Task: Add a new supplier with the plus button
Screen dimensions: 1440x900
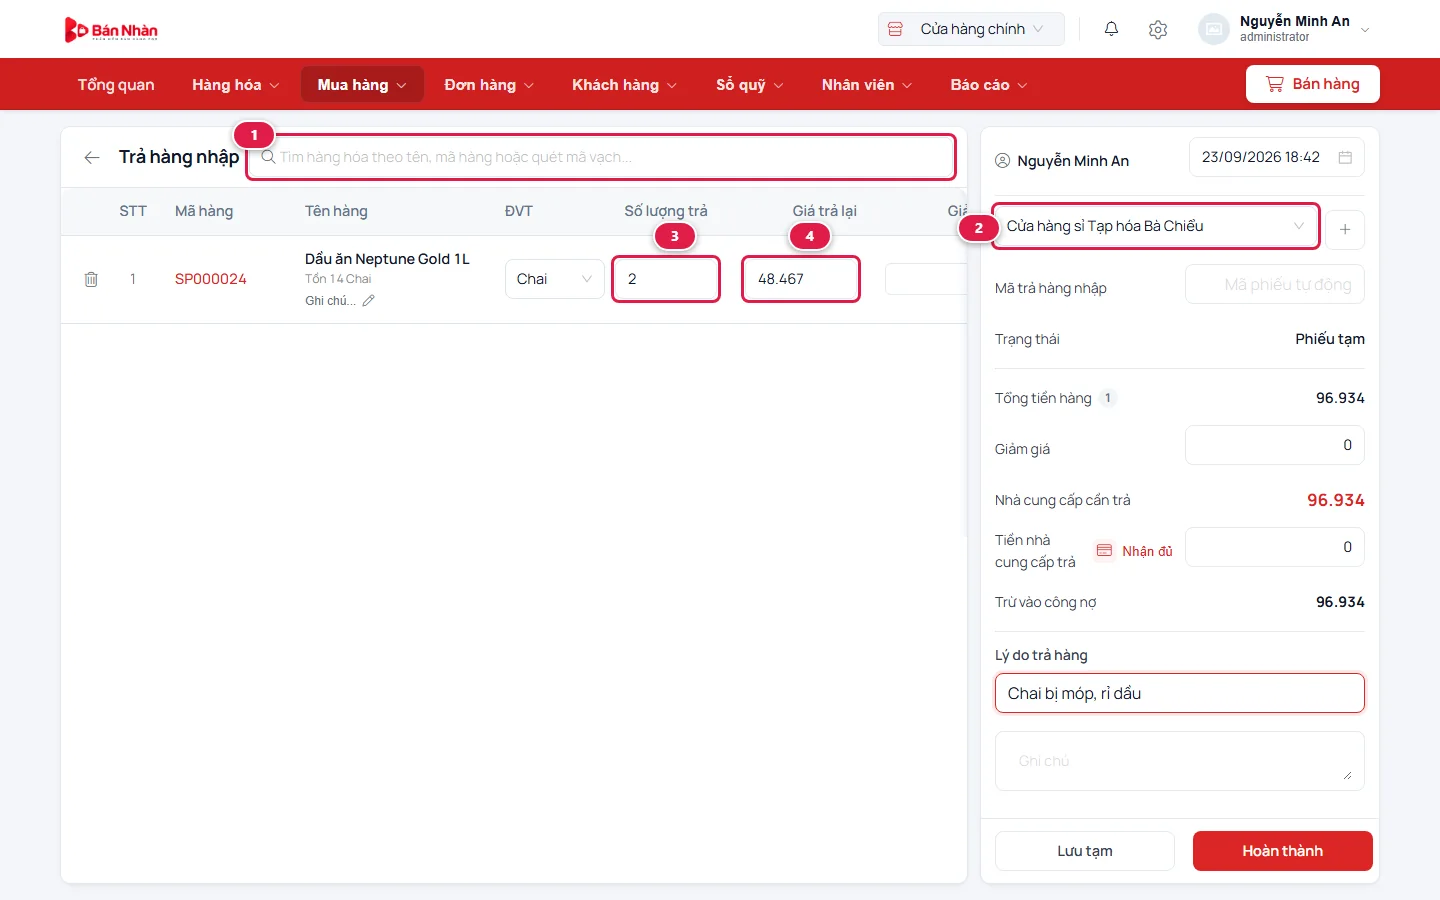Action: [1345, 229]
